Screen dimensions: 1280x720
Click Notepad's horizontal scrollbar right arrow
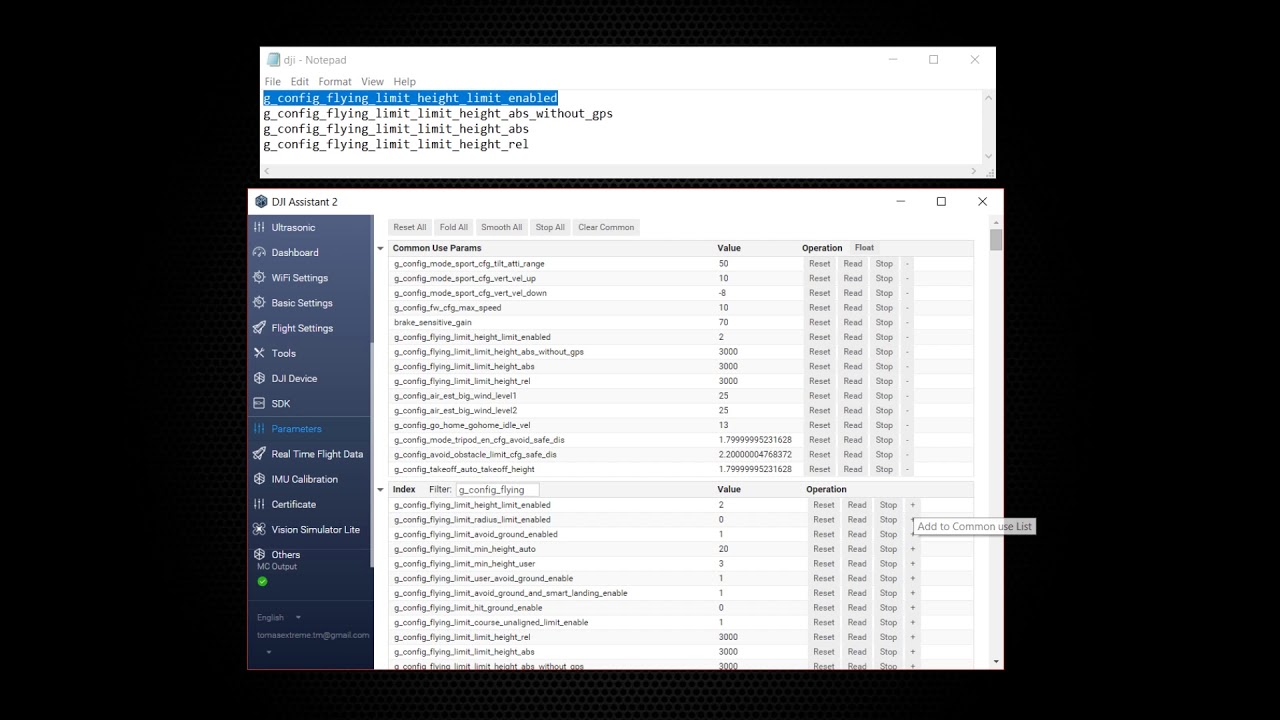click(x=973, y=171)
